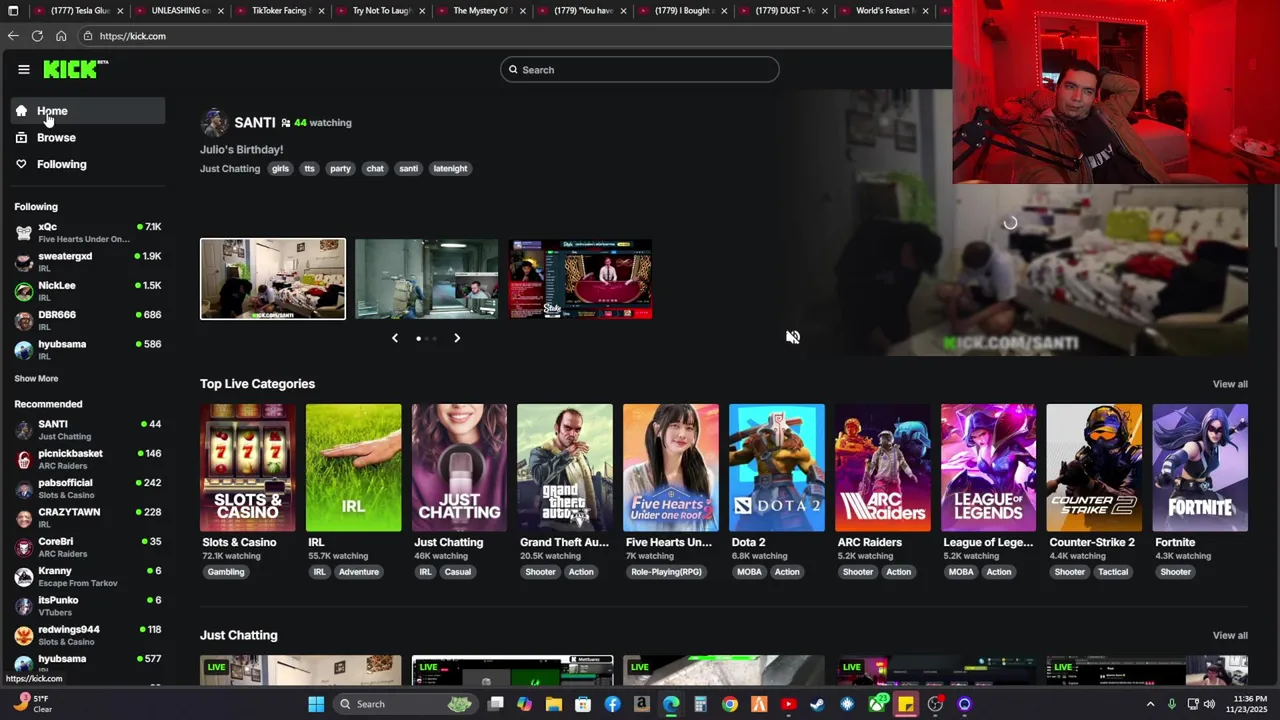The image size is (1280, 720).
Task: Select the casino featured stream thumbnail
Action: [x=581, y=279]
